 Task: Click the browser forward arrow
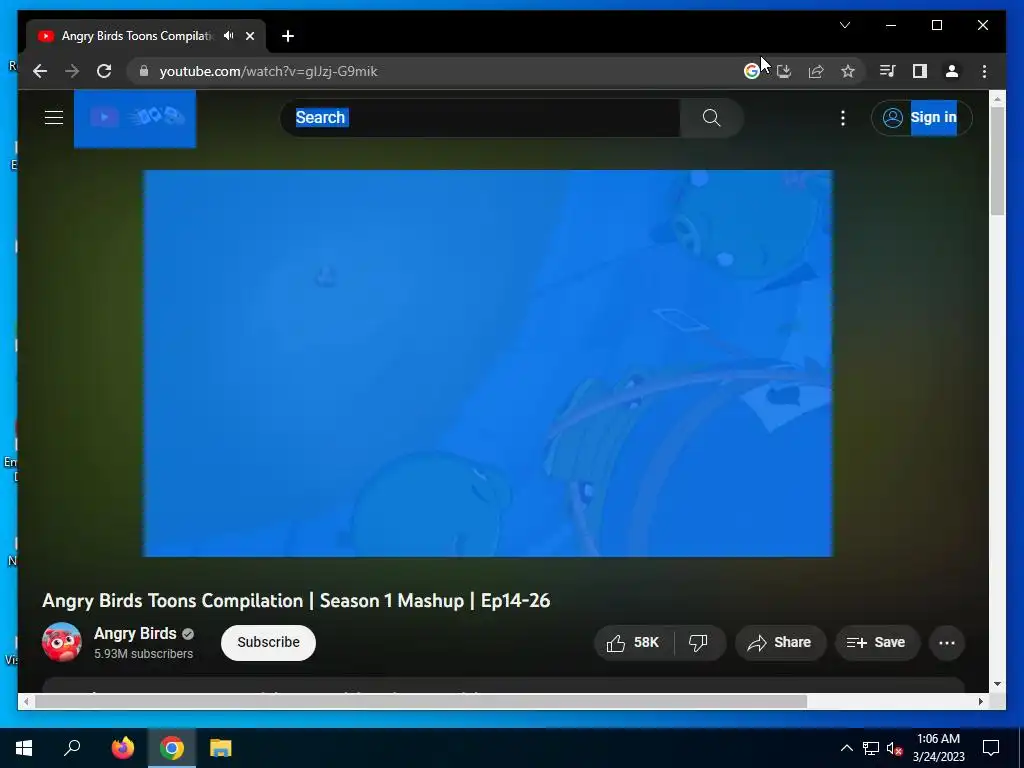coord(72,71)
